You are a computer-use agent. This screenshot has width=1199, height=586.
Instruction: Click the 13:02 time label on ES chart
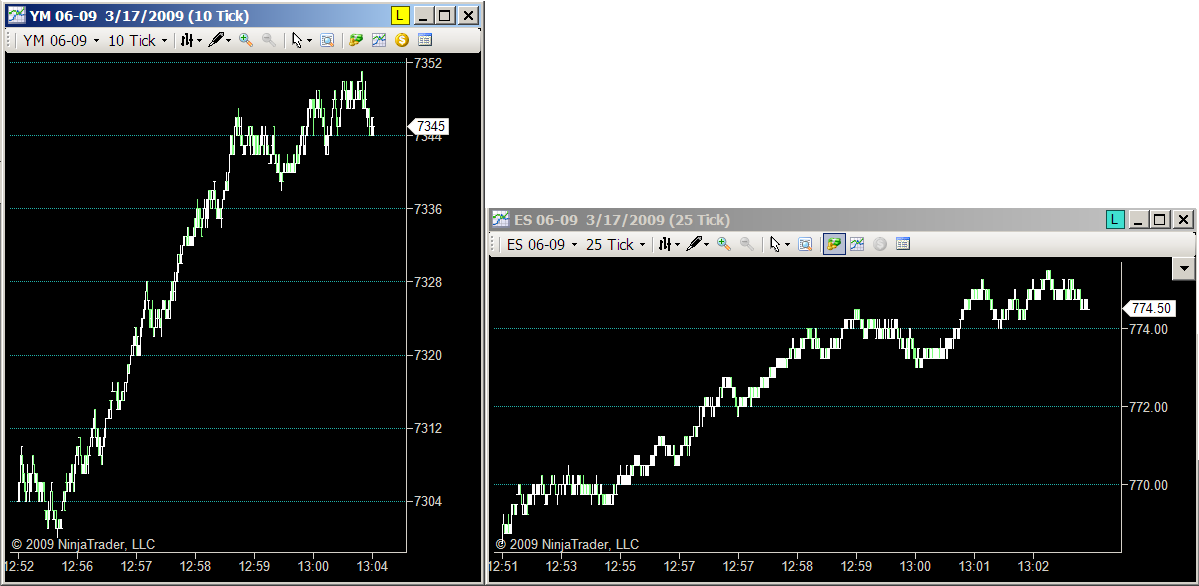tap(1033, 567)
